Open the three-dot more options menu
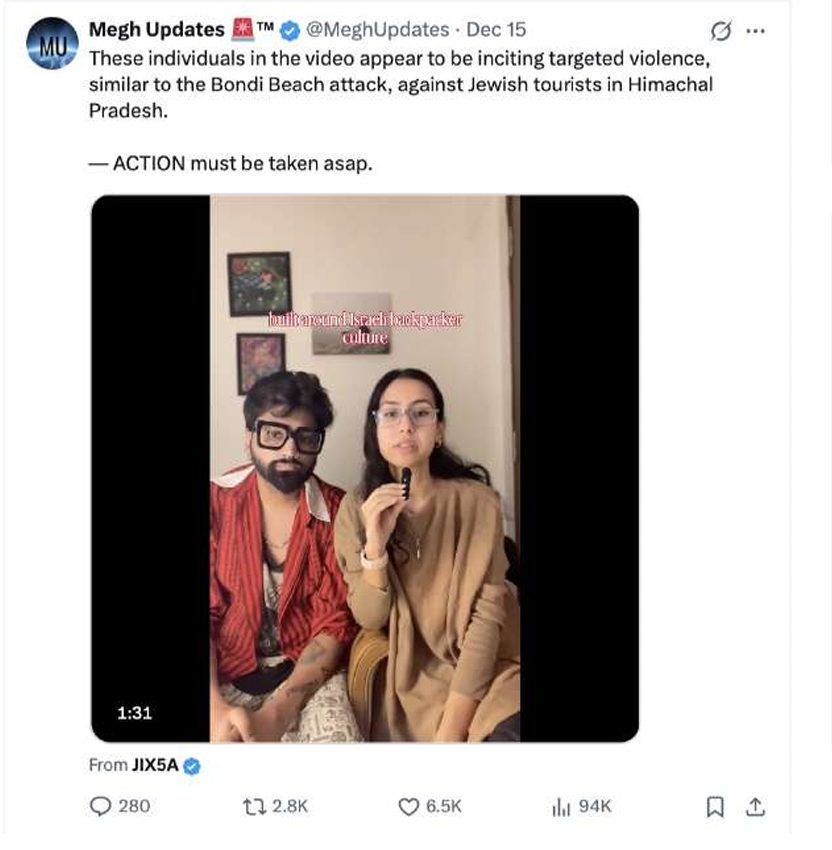Screen dimensions: 832x850 756,31
